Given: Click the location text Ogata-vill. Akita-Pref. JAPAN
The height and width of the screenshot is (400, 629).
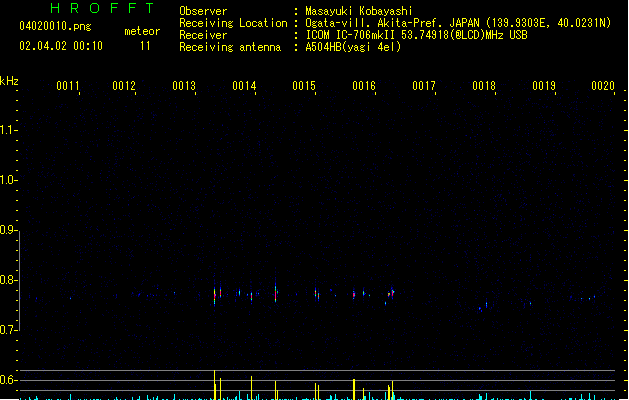Looking at the screenshot, I should 392,23.
